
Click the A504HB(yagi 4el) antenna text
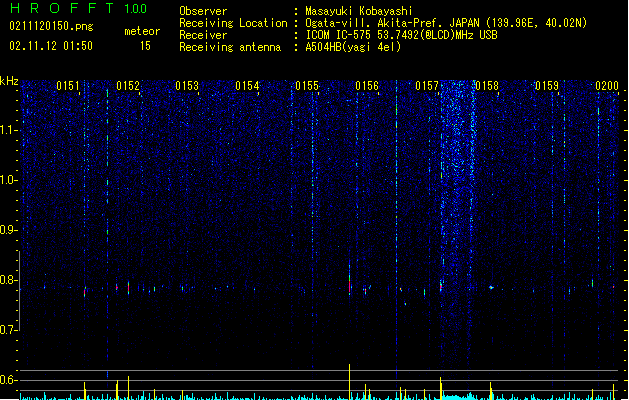353,47
